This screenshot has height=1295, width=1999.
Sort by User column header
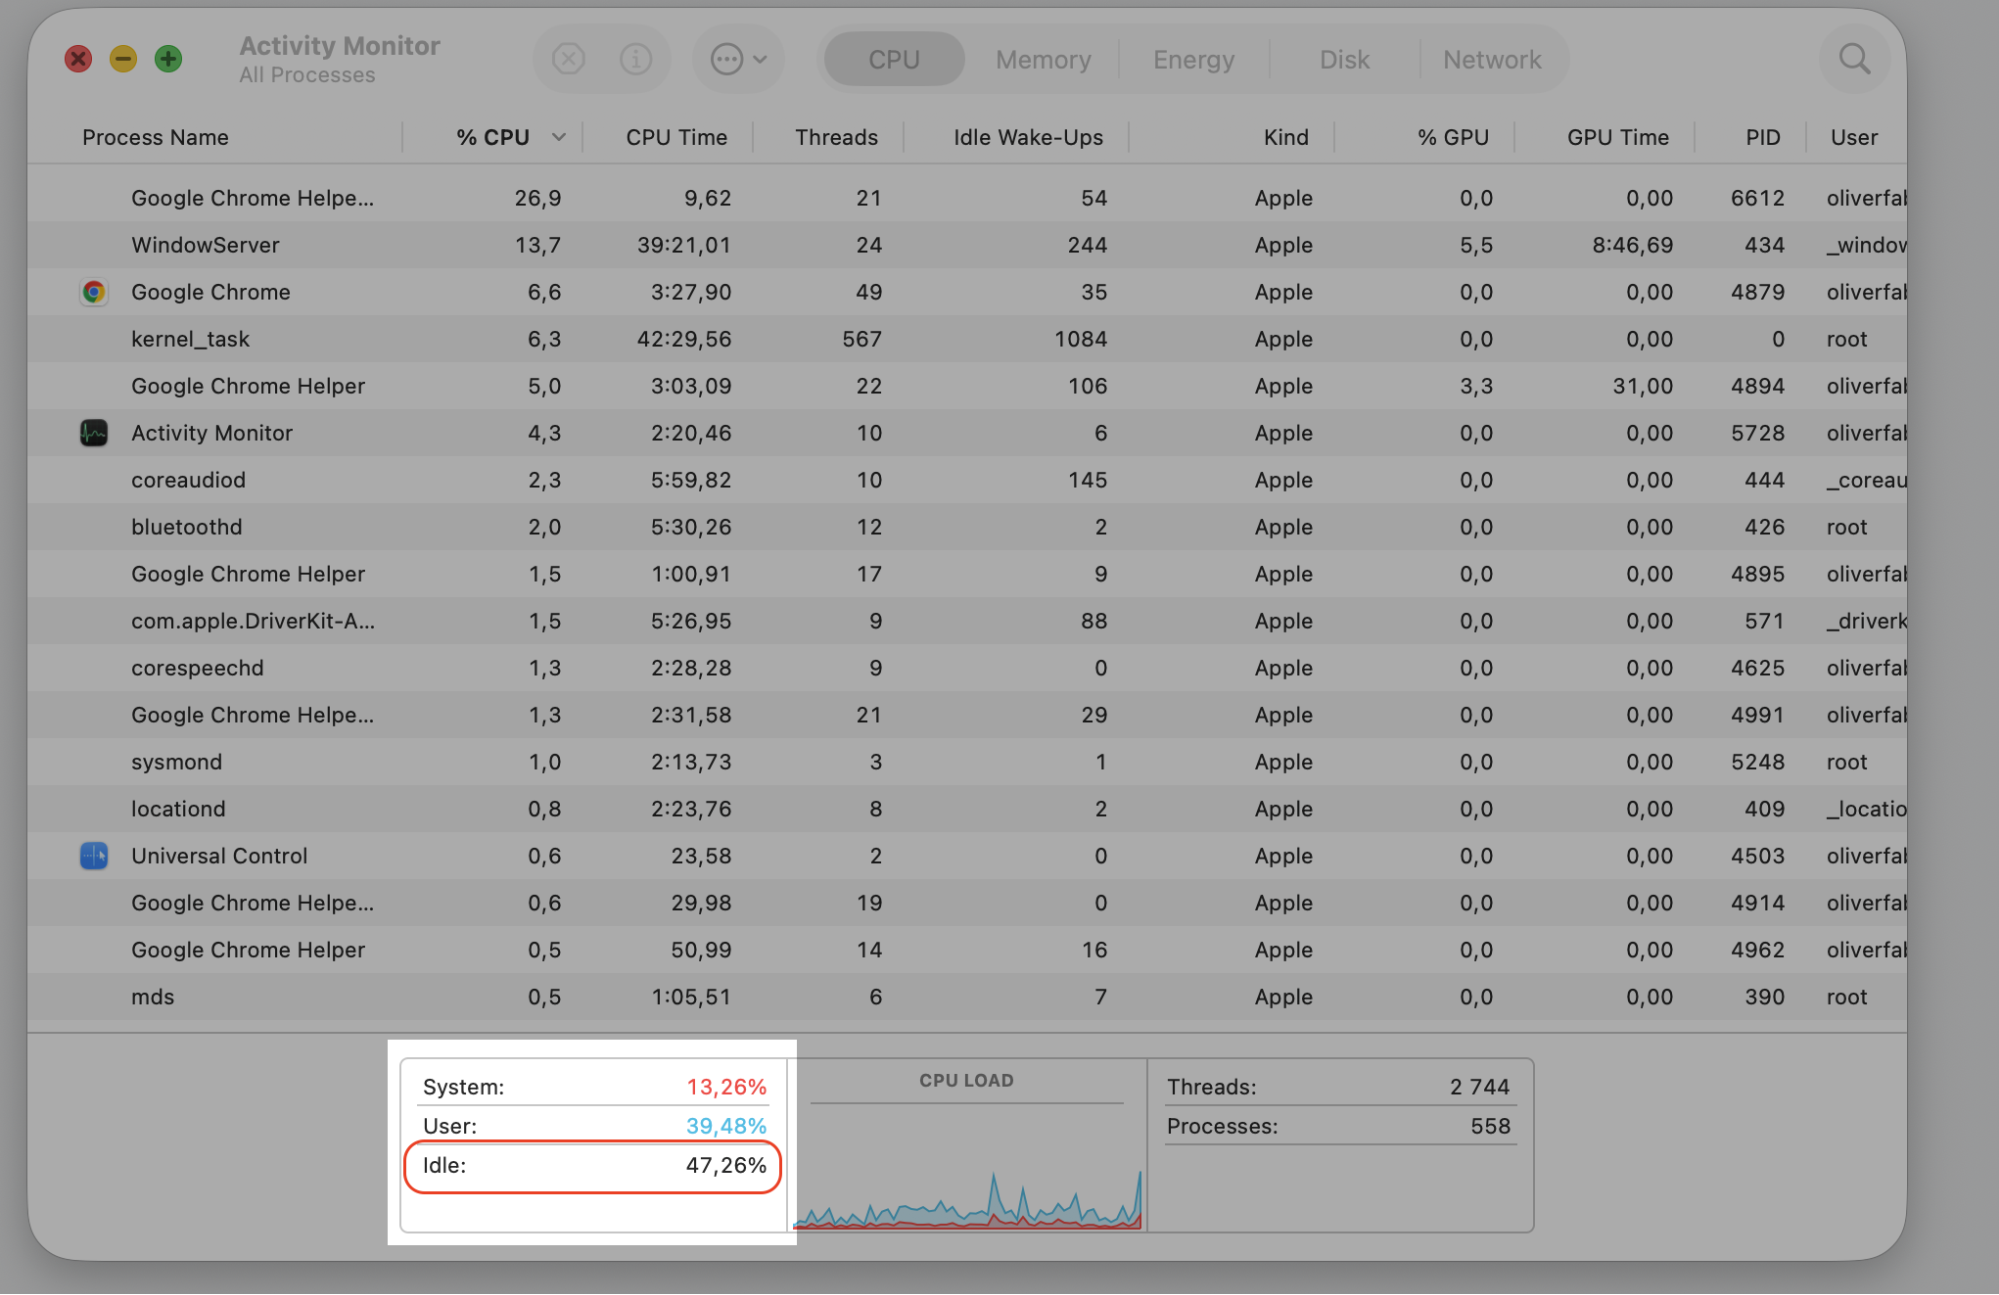point(1854,137)
